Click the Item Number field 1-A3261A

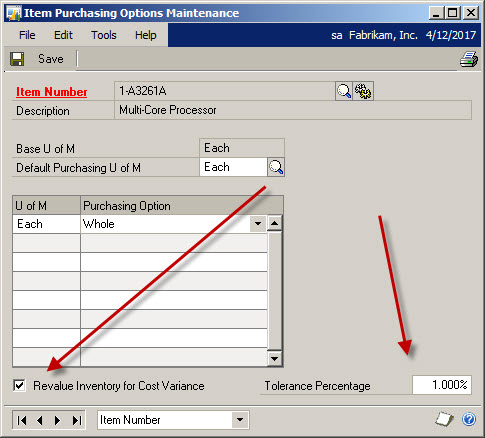click(225, 91)
